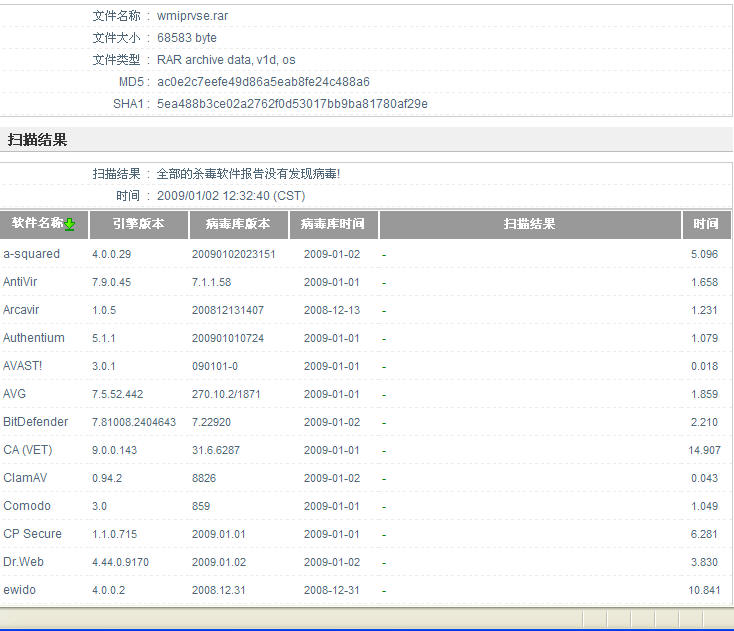Select file name wmiprvse.rar
Viewport: 734px width, 631px height.
(x=192, y=16)
